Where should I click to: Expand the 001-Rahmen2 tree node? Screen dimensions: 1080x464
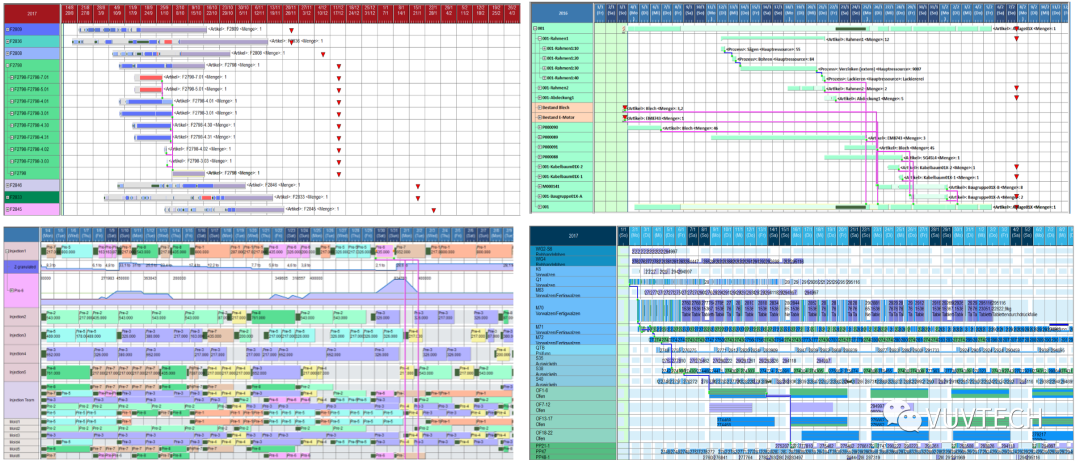[x=541, y=88]
